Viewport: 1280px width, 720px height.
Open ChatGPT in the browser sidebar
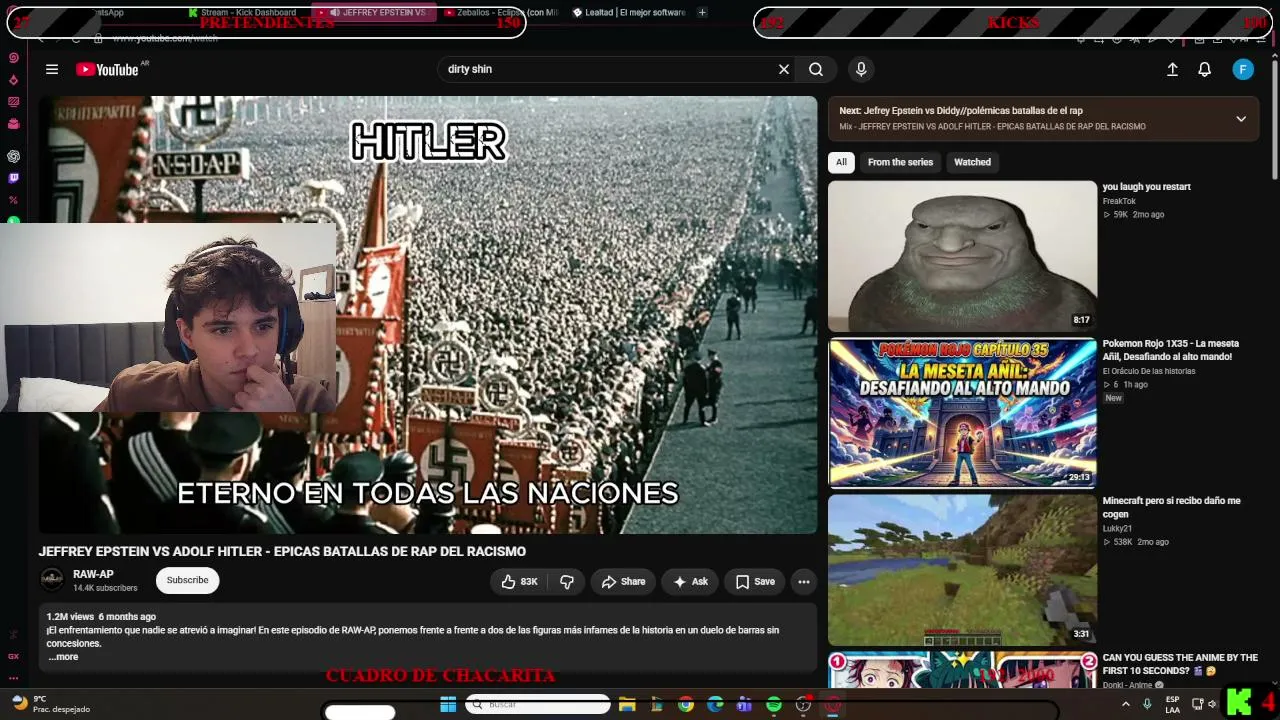(x=13, y=156)
